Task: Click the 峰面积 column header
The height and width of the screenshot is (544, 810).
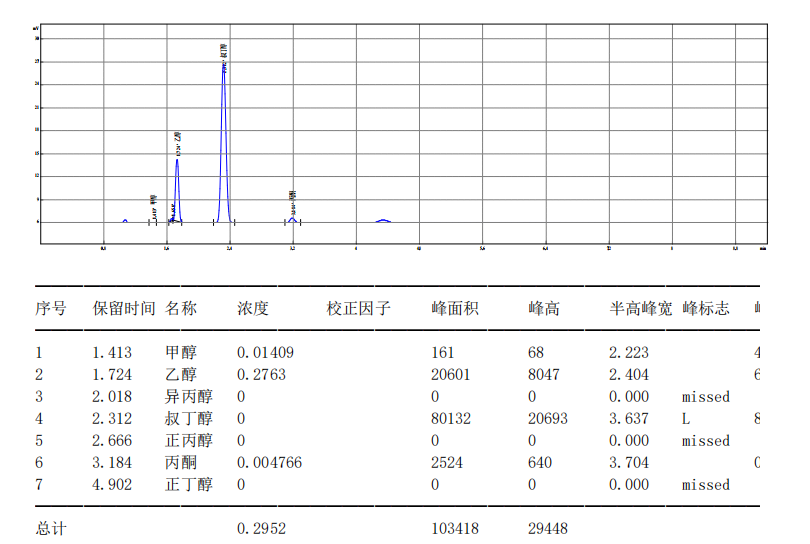Action: coord(455,309)
